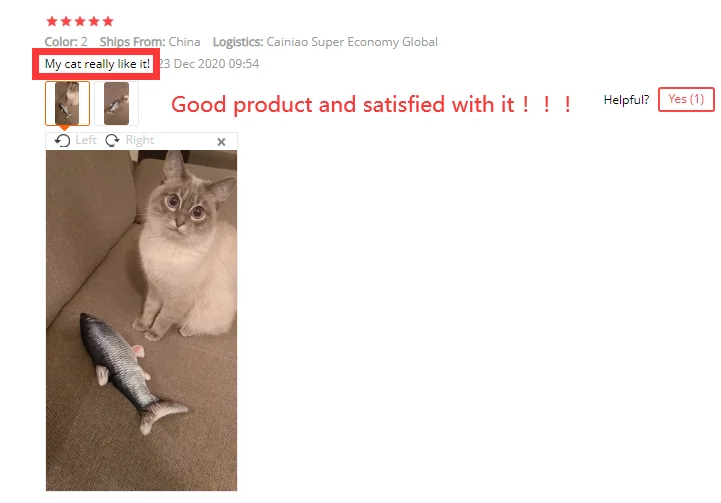Click the rotate left arrow icon

tap(62, 140)
